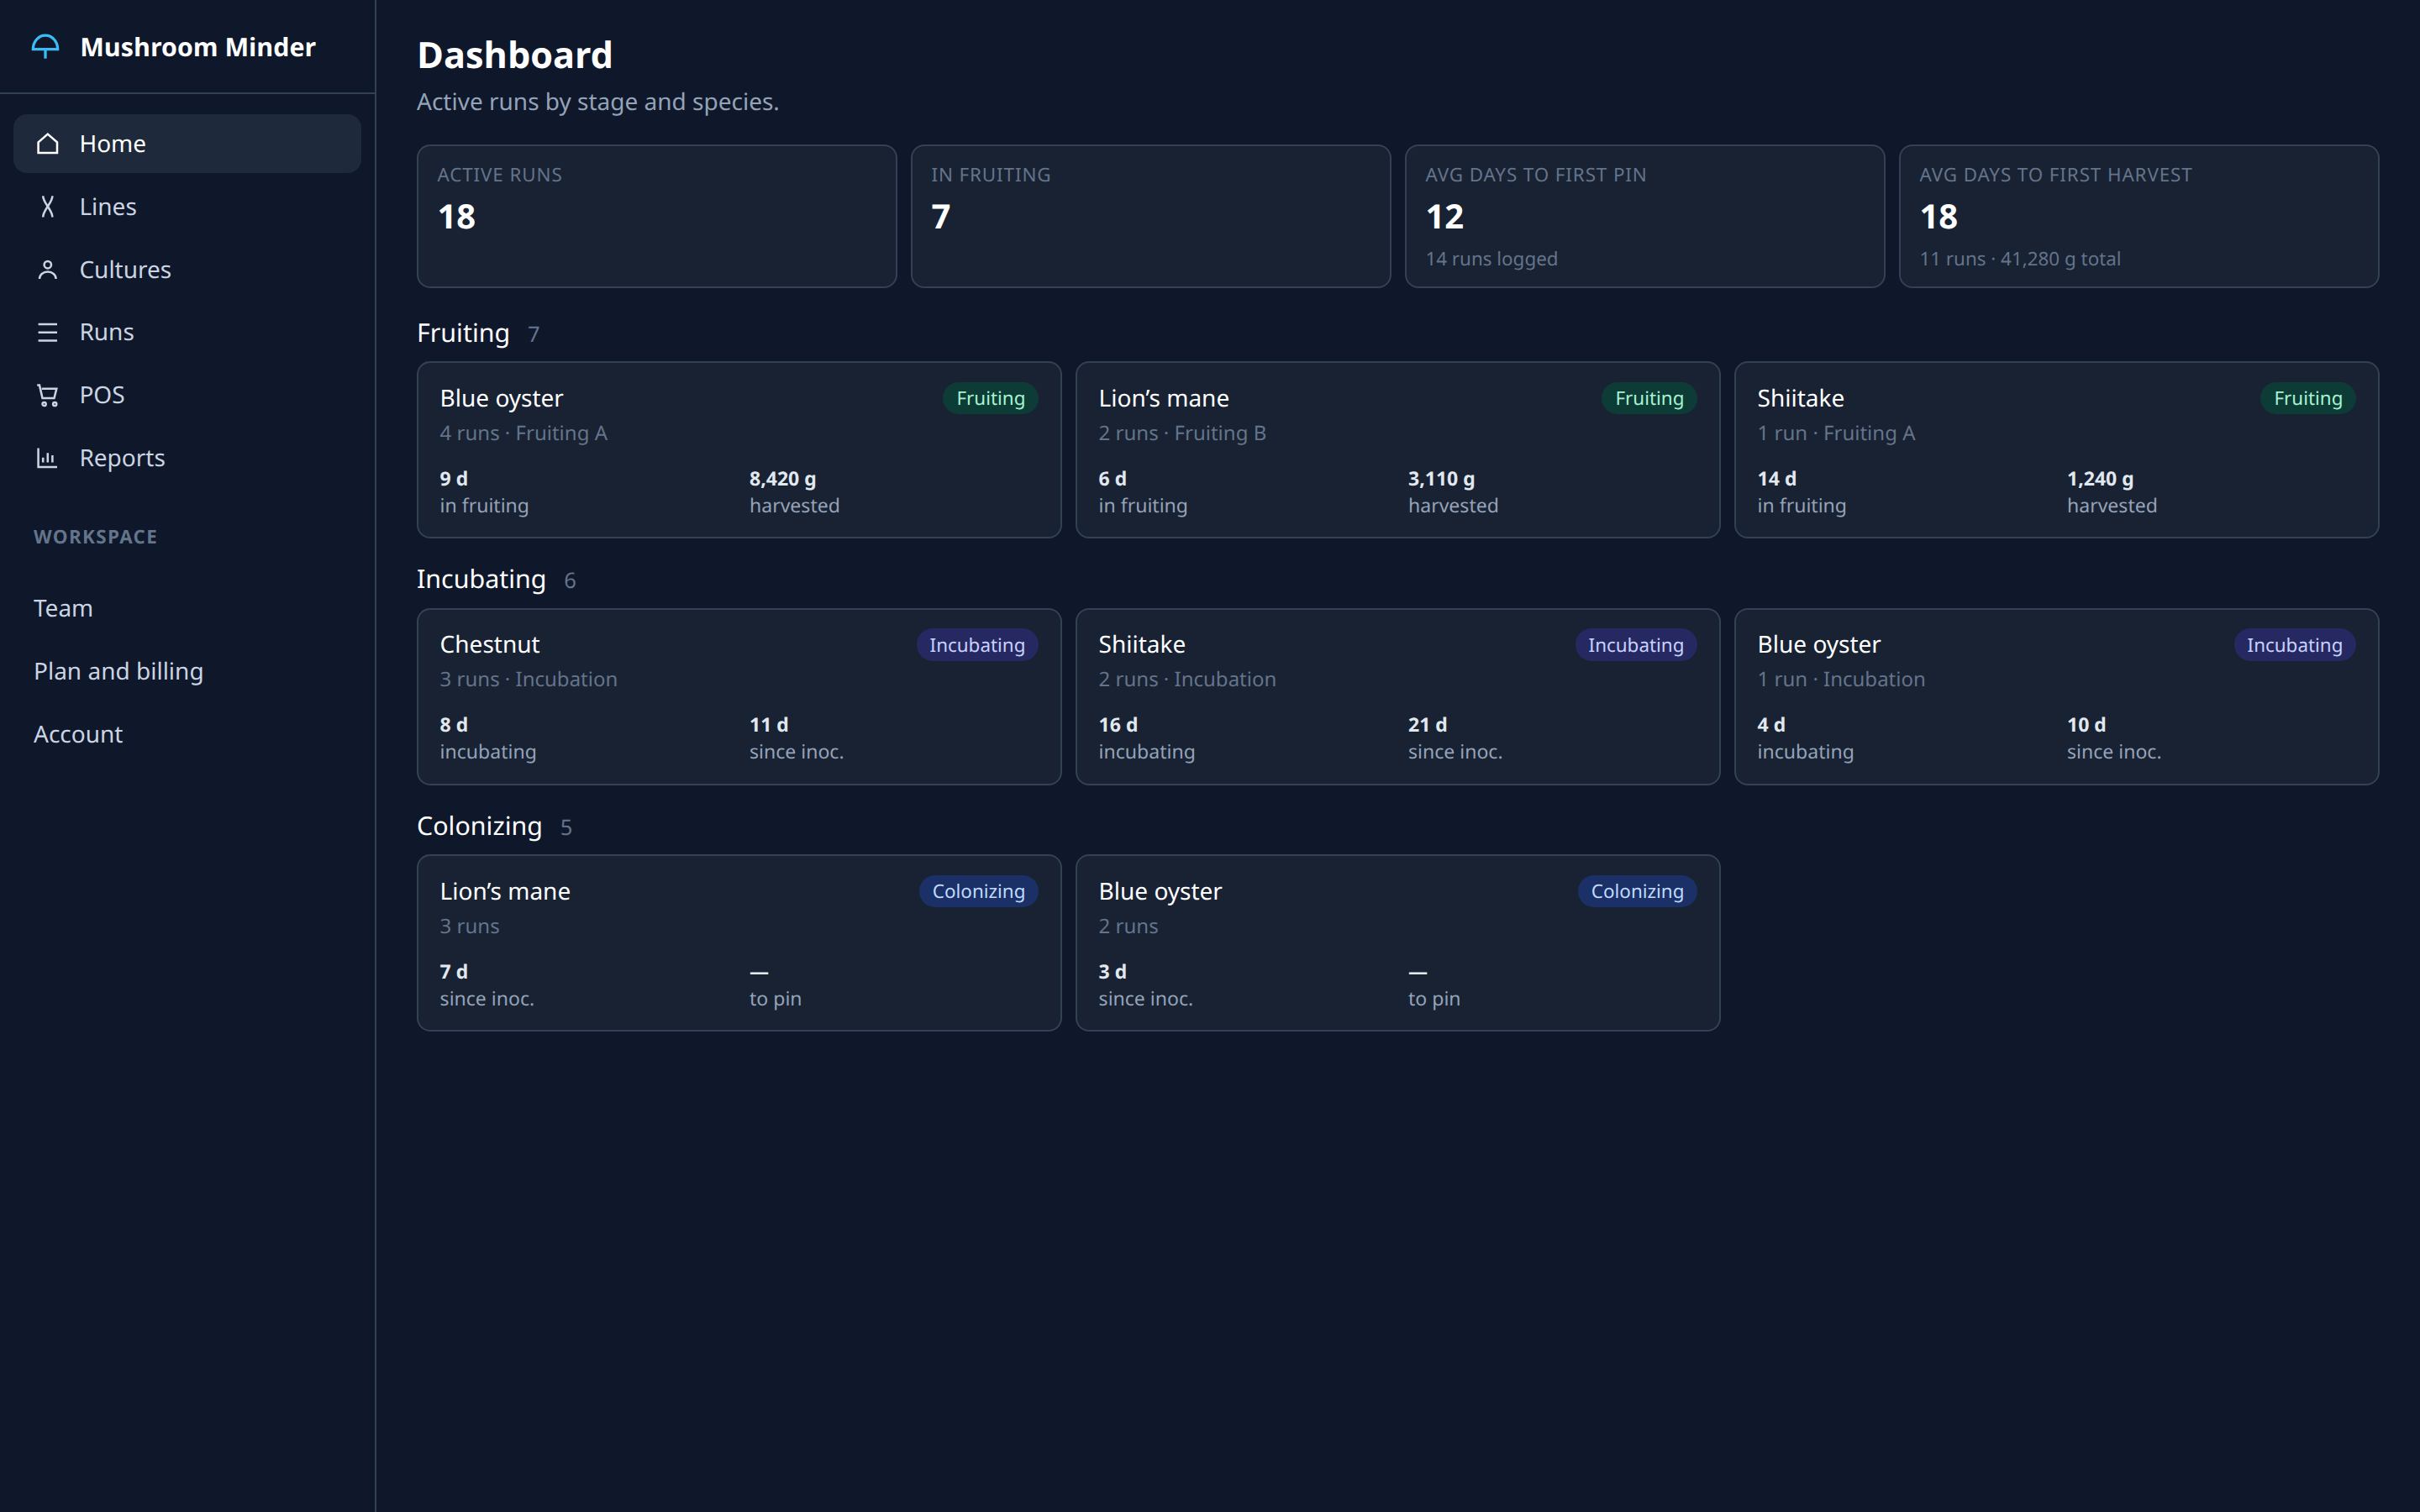Click "14 runs logged" text
Viewport: 2420px width, 1512px height.
coord(1491,259)
